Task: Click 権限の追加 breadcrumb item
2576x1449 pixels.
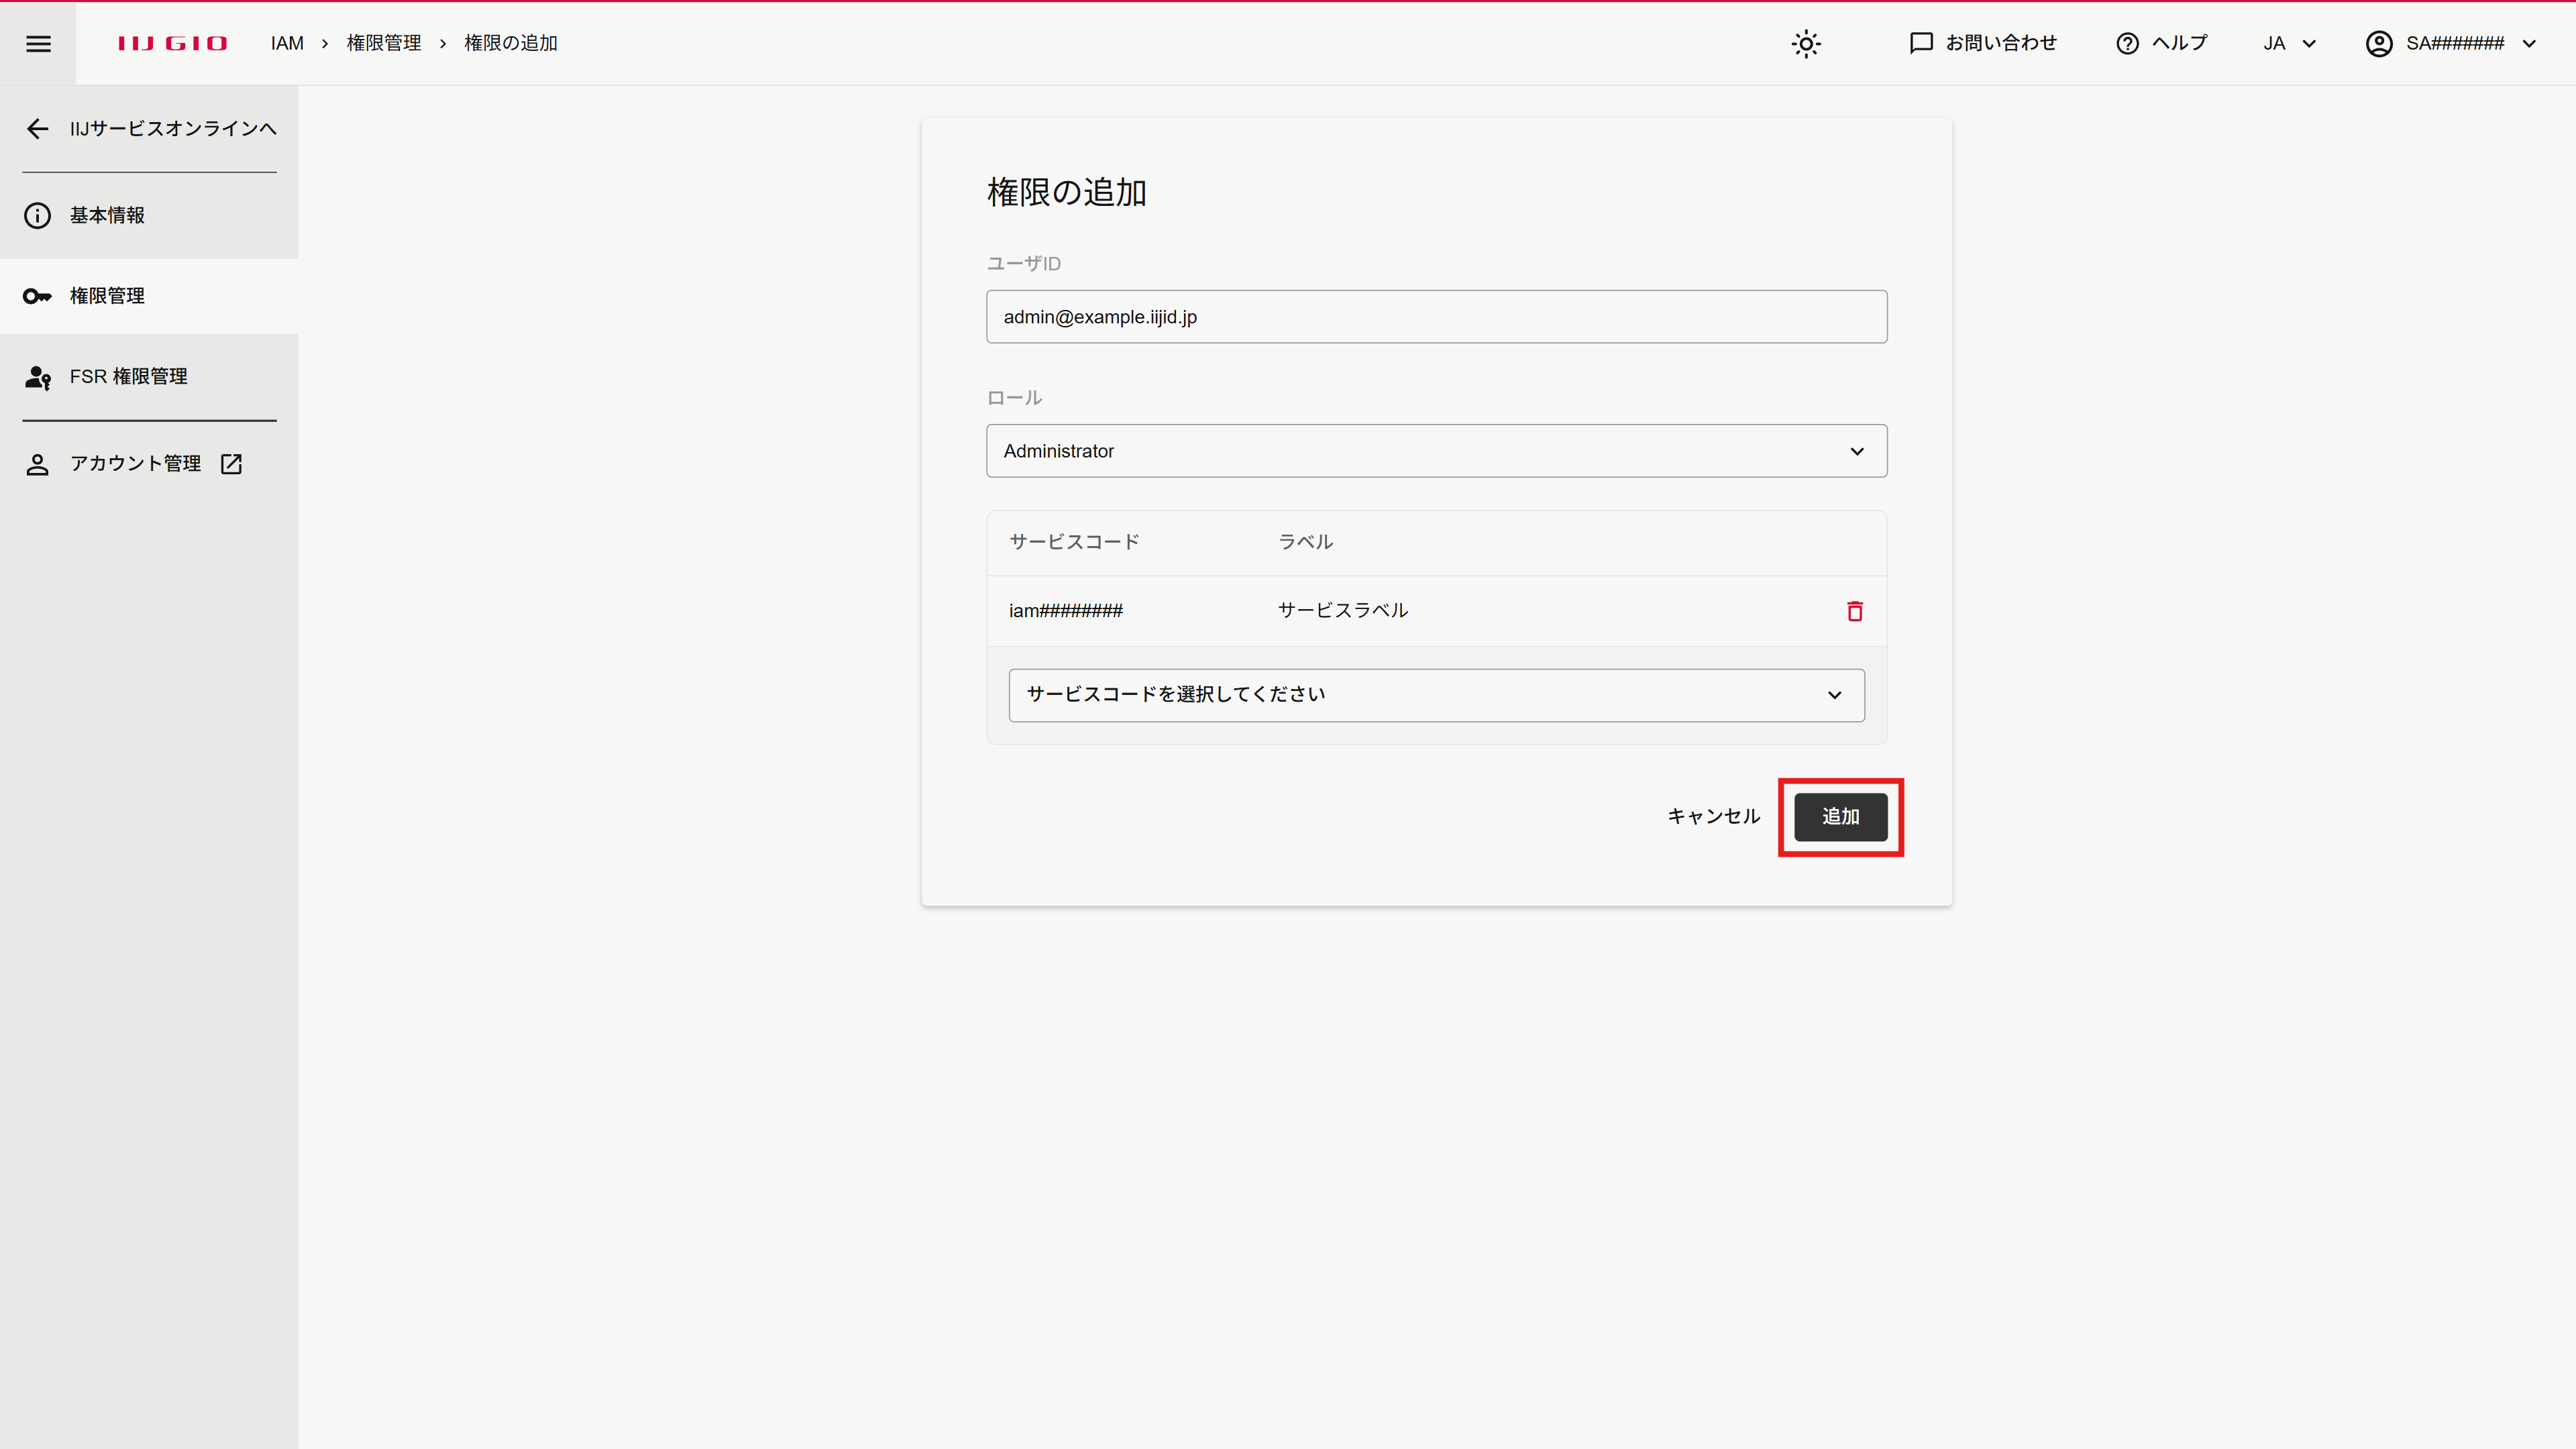Action: tap(511, 43)
